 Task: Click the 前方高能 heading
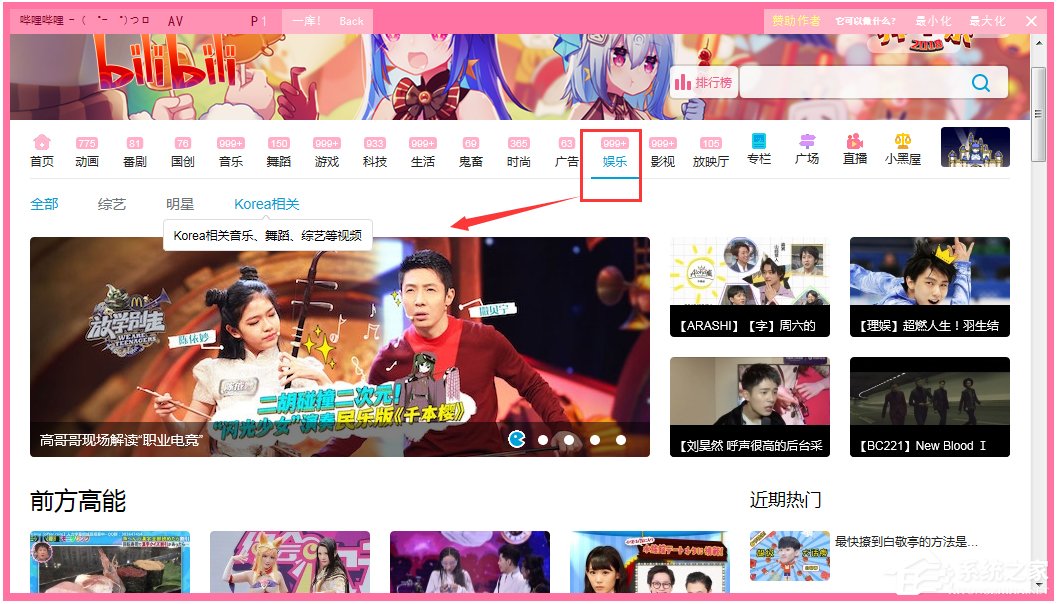78,501
